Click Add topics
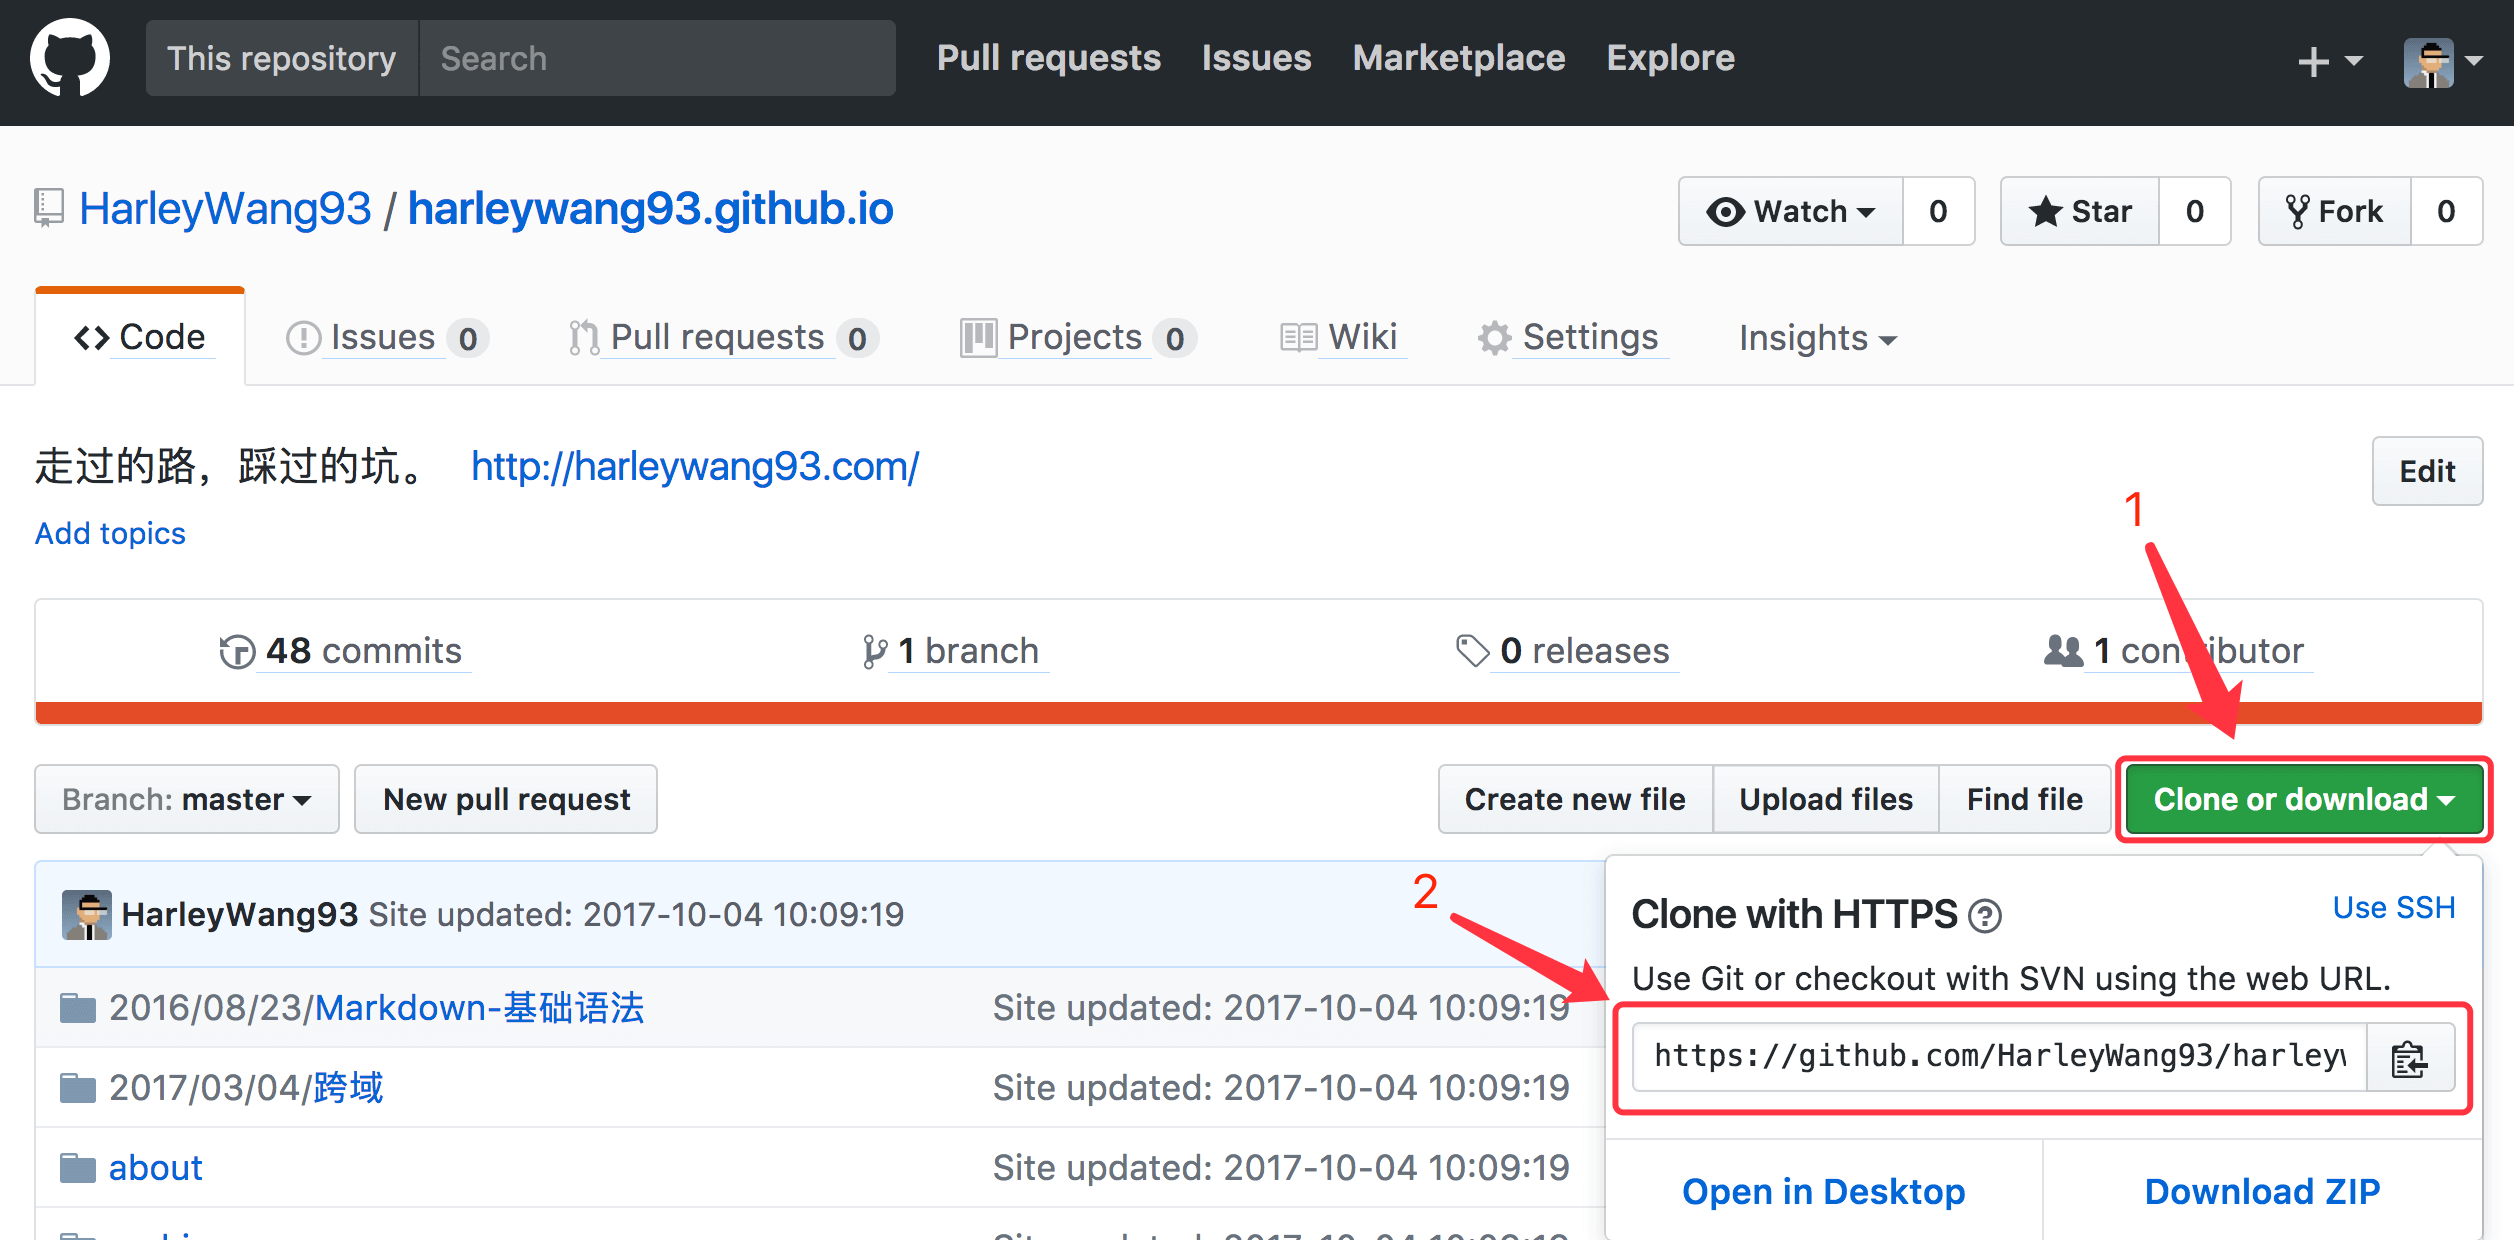 (x=110, y=533)
